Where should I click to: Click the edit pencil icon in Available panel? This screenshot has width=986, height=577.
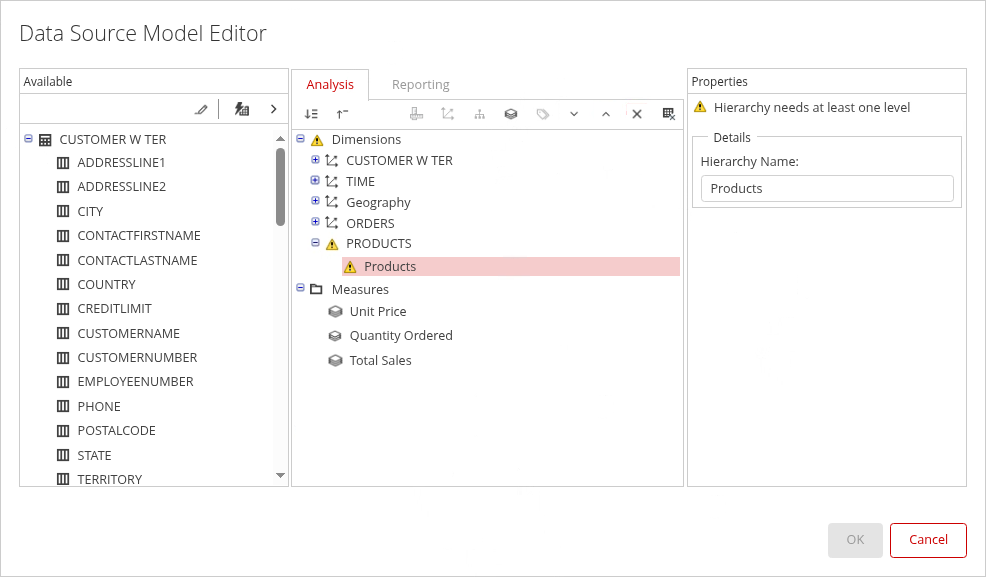coord(201,109)
